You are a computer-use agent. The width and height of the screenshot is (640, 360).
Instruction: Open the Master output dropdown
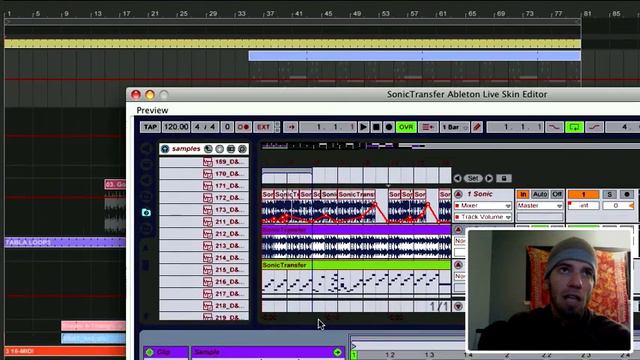[x=540, y=206]
